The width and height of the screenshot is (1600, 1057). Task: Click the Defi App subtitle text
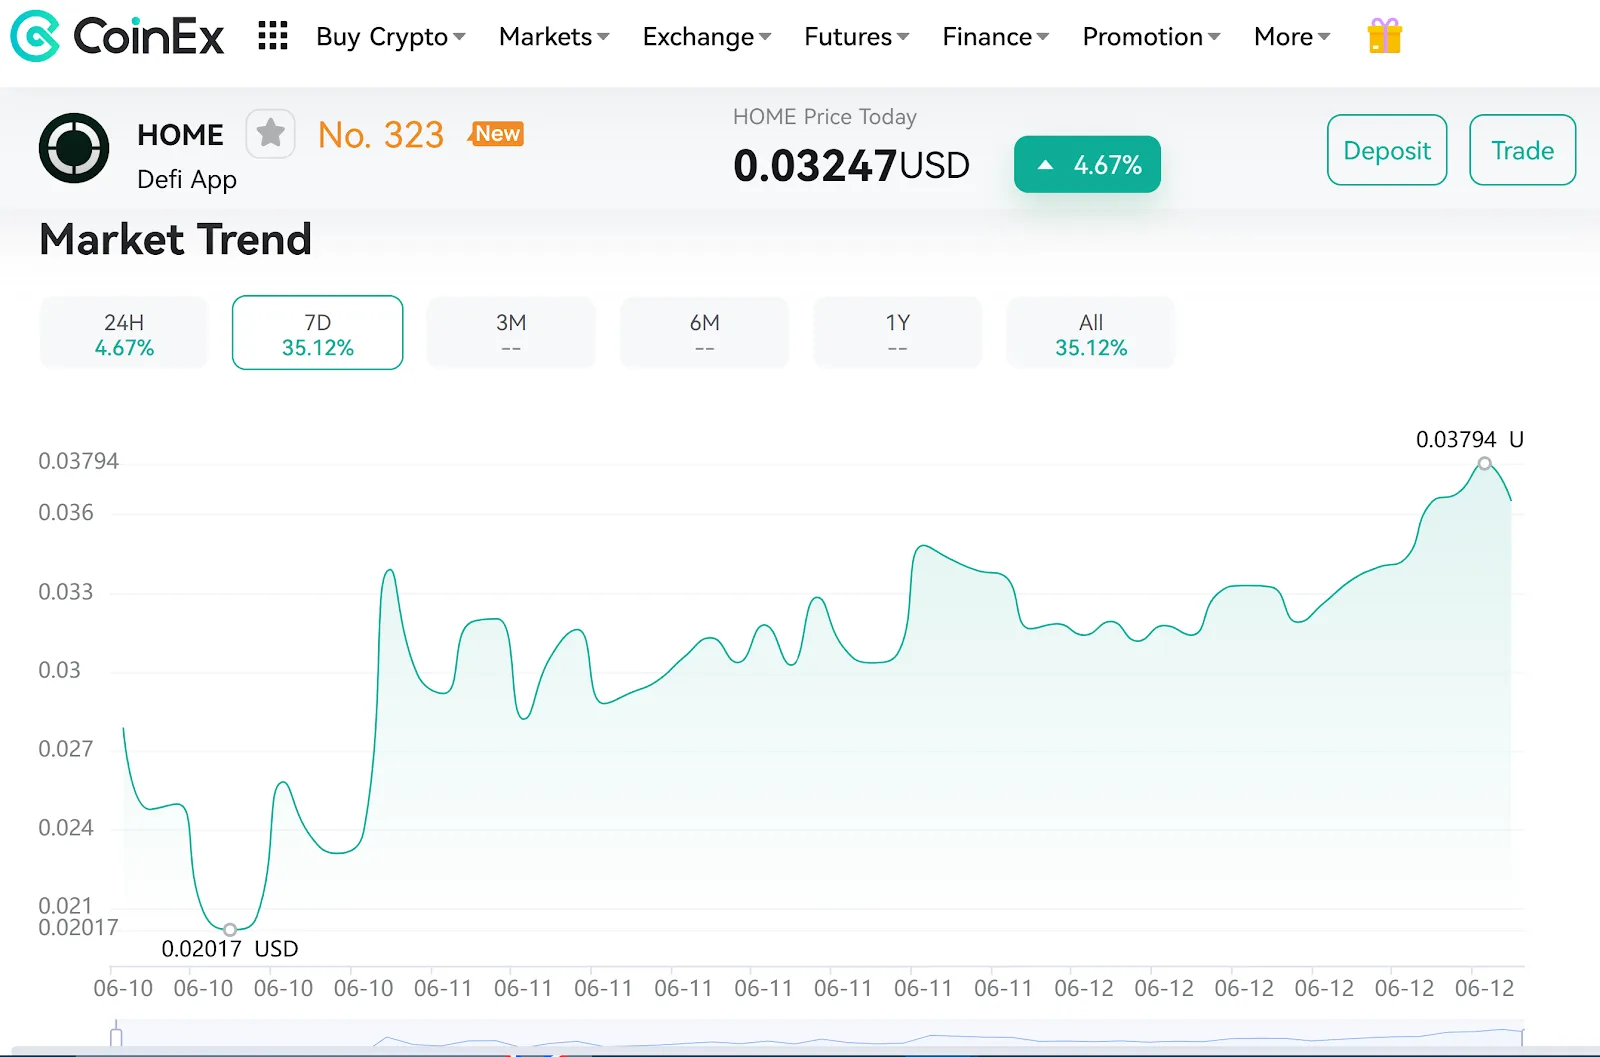pyautogui.click(x=187, y=180)
